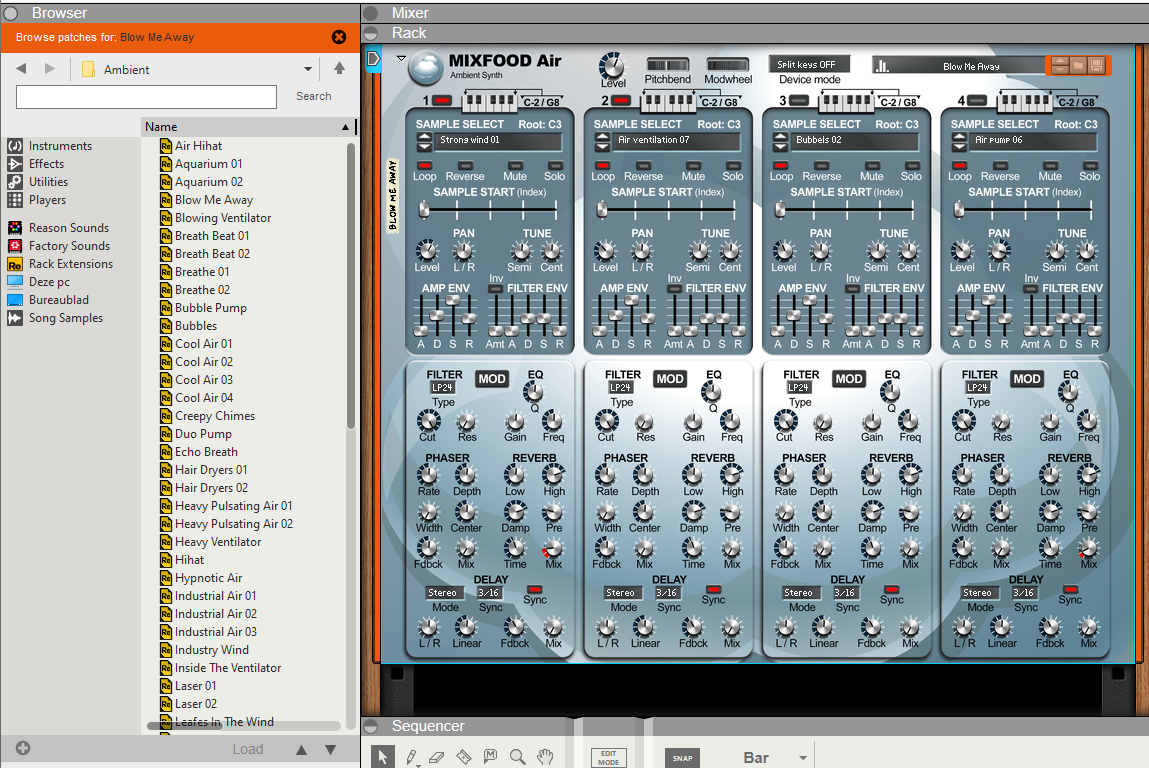The width and height of the screenshot is (1149, 768).
Task: Click the Search button
Action: point(314,96)
